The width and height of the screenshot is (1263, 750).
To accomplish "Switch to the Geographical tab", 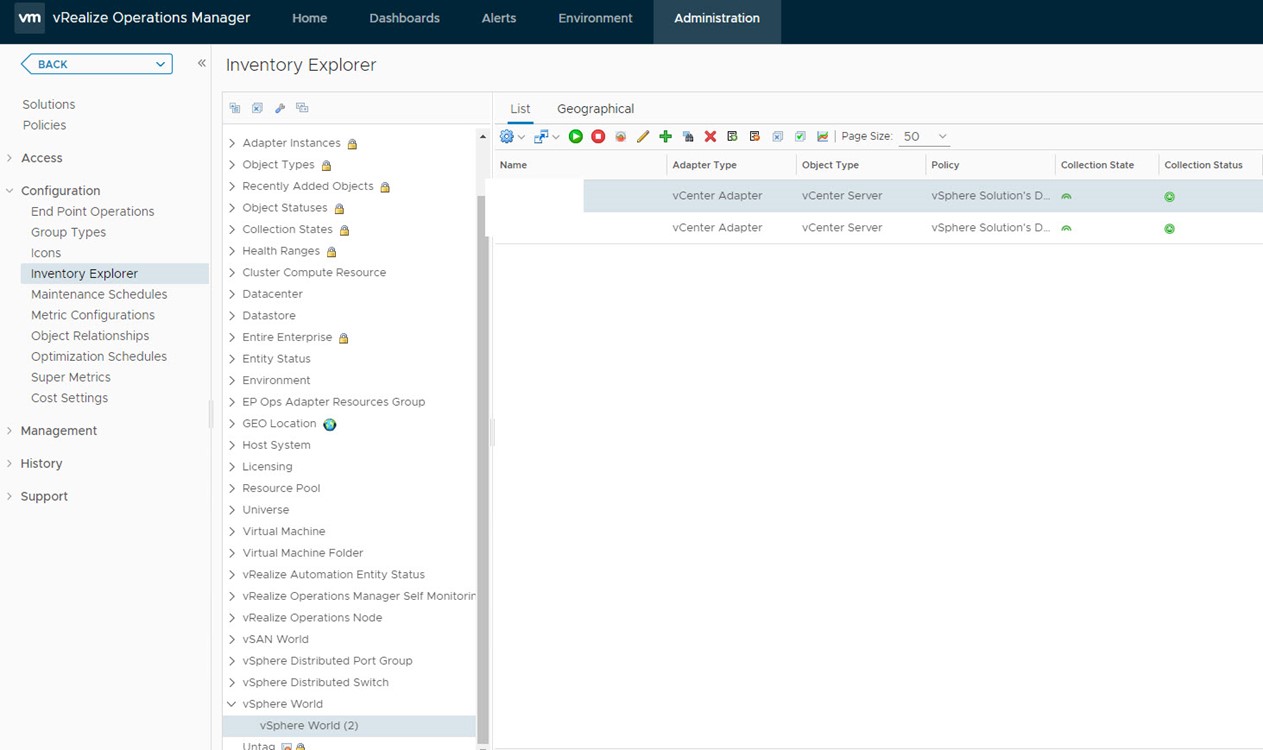I will click(x=595, y=109).
